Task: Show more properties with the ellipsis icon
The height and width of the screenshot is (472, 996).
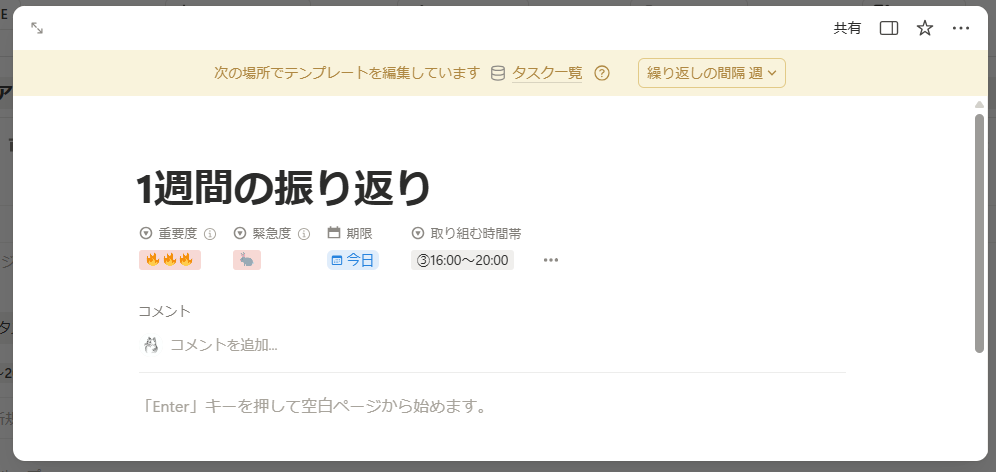Action: (x=551, y=260)
